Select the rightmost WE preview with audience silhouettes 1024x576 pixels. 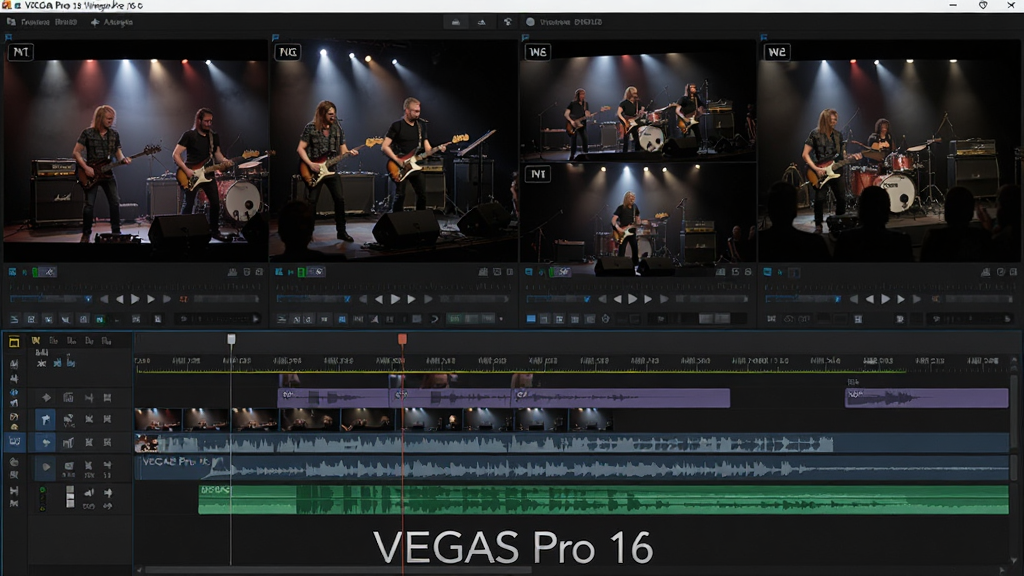coord(889,151)
